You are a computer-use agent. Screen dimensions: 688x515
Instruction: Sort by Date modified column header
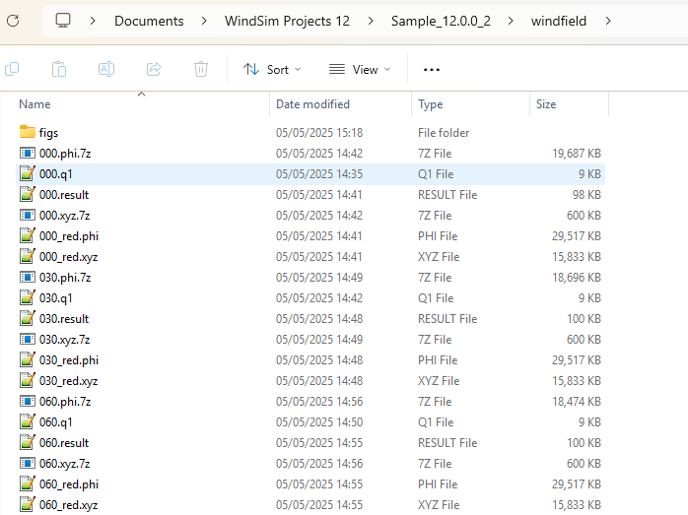point(313,104)
